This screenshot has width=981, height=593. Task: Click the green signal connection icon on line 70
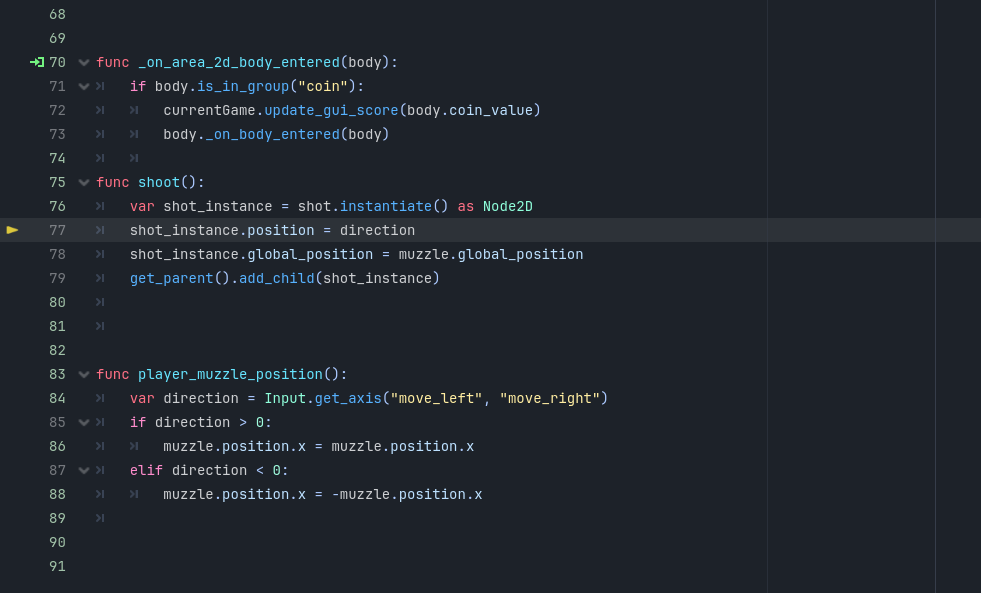click(37, 62)
